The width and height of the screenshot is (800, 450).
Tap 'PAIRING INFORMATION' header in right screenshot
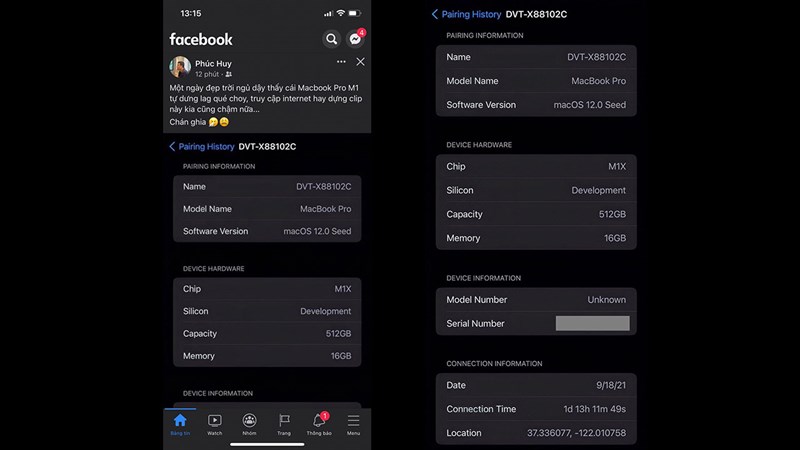485,36
